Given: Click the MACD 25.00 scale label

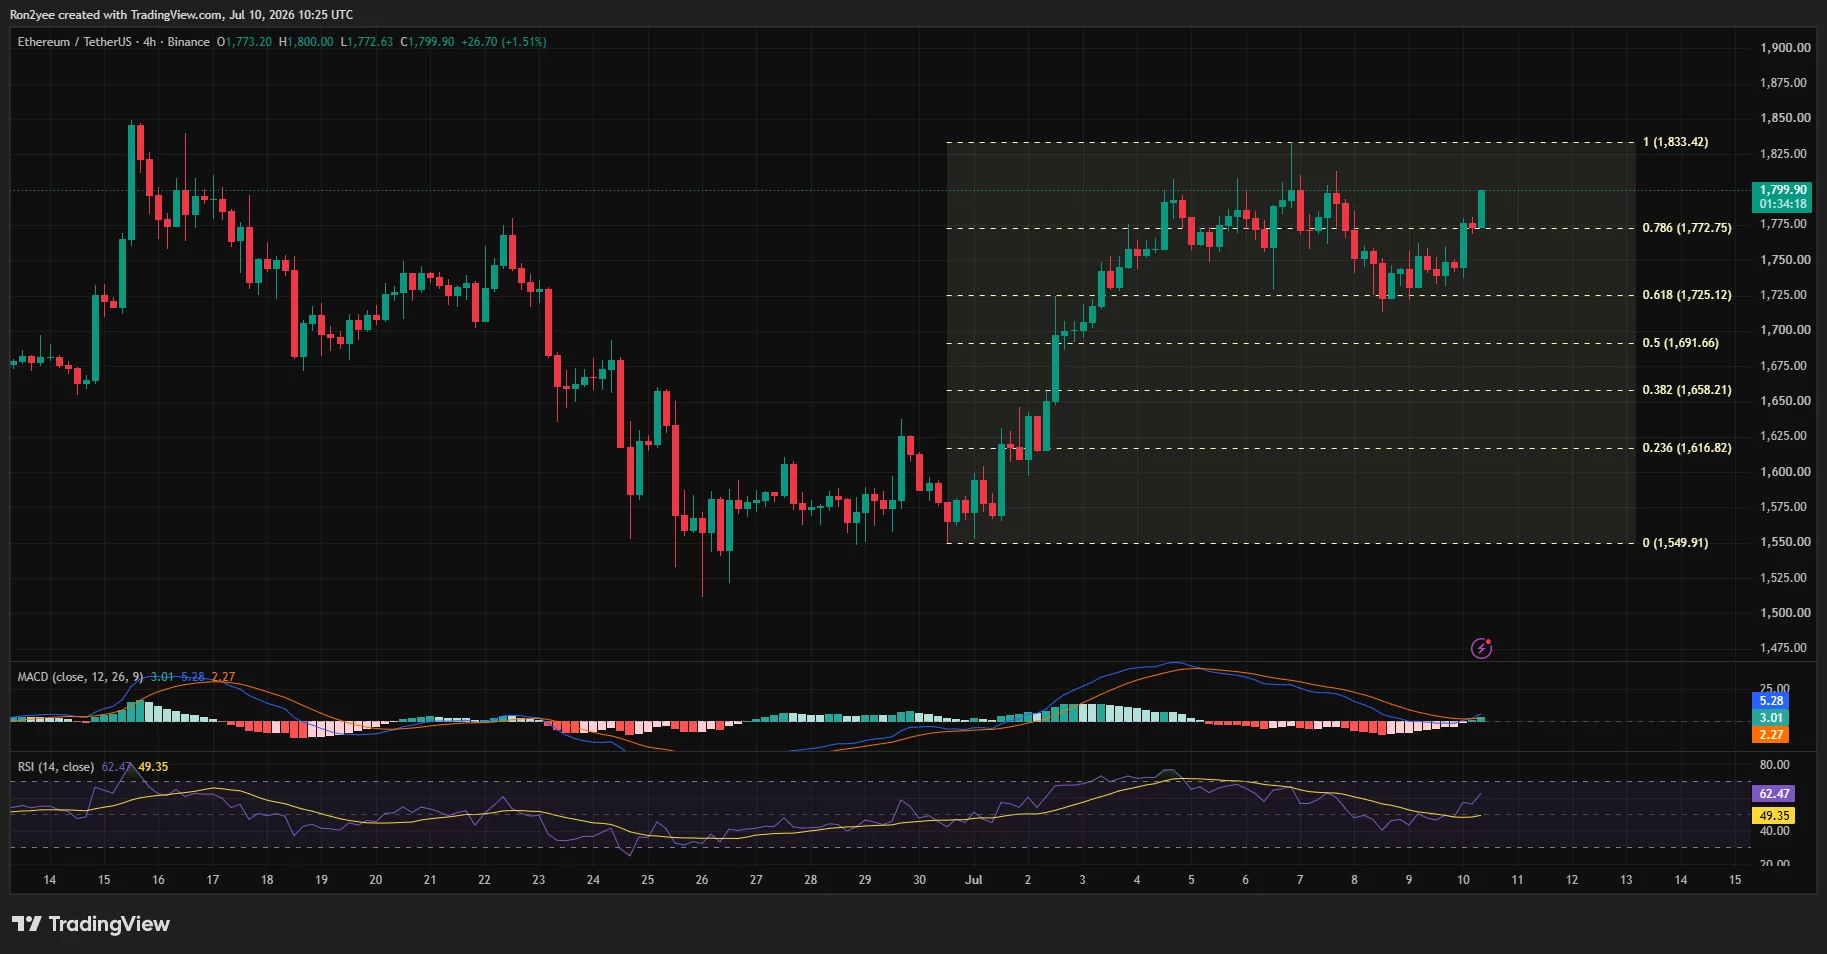Looking at the screenshot, I should [1775, 688].
